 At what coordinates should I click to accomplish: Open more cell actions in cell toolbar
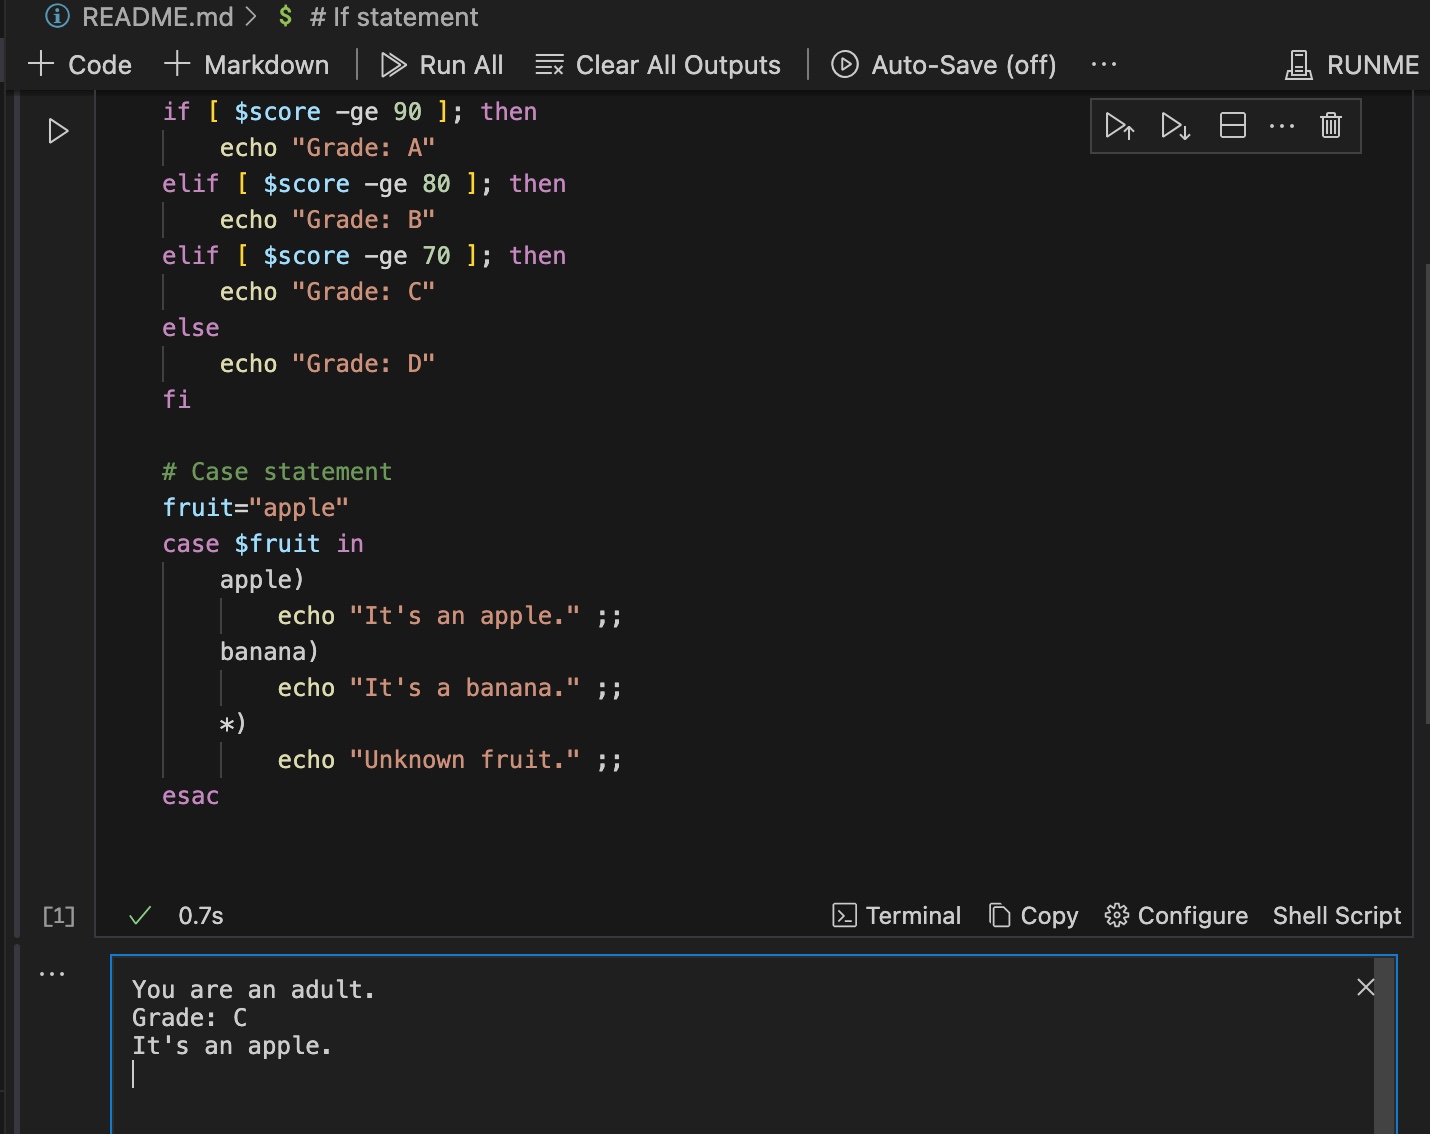pyautogui.click(x=1281, y=126)
